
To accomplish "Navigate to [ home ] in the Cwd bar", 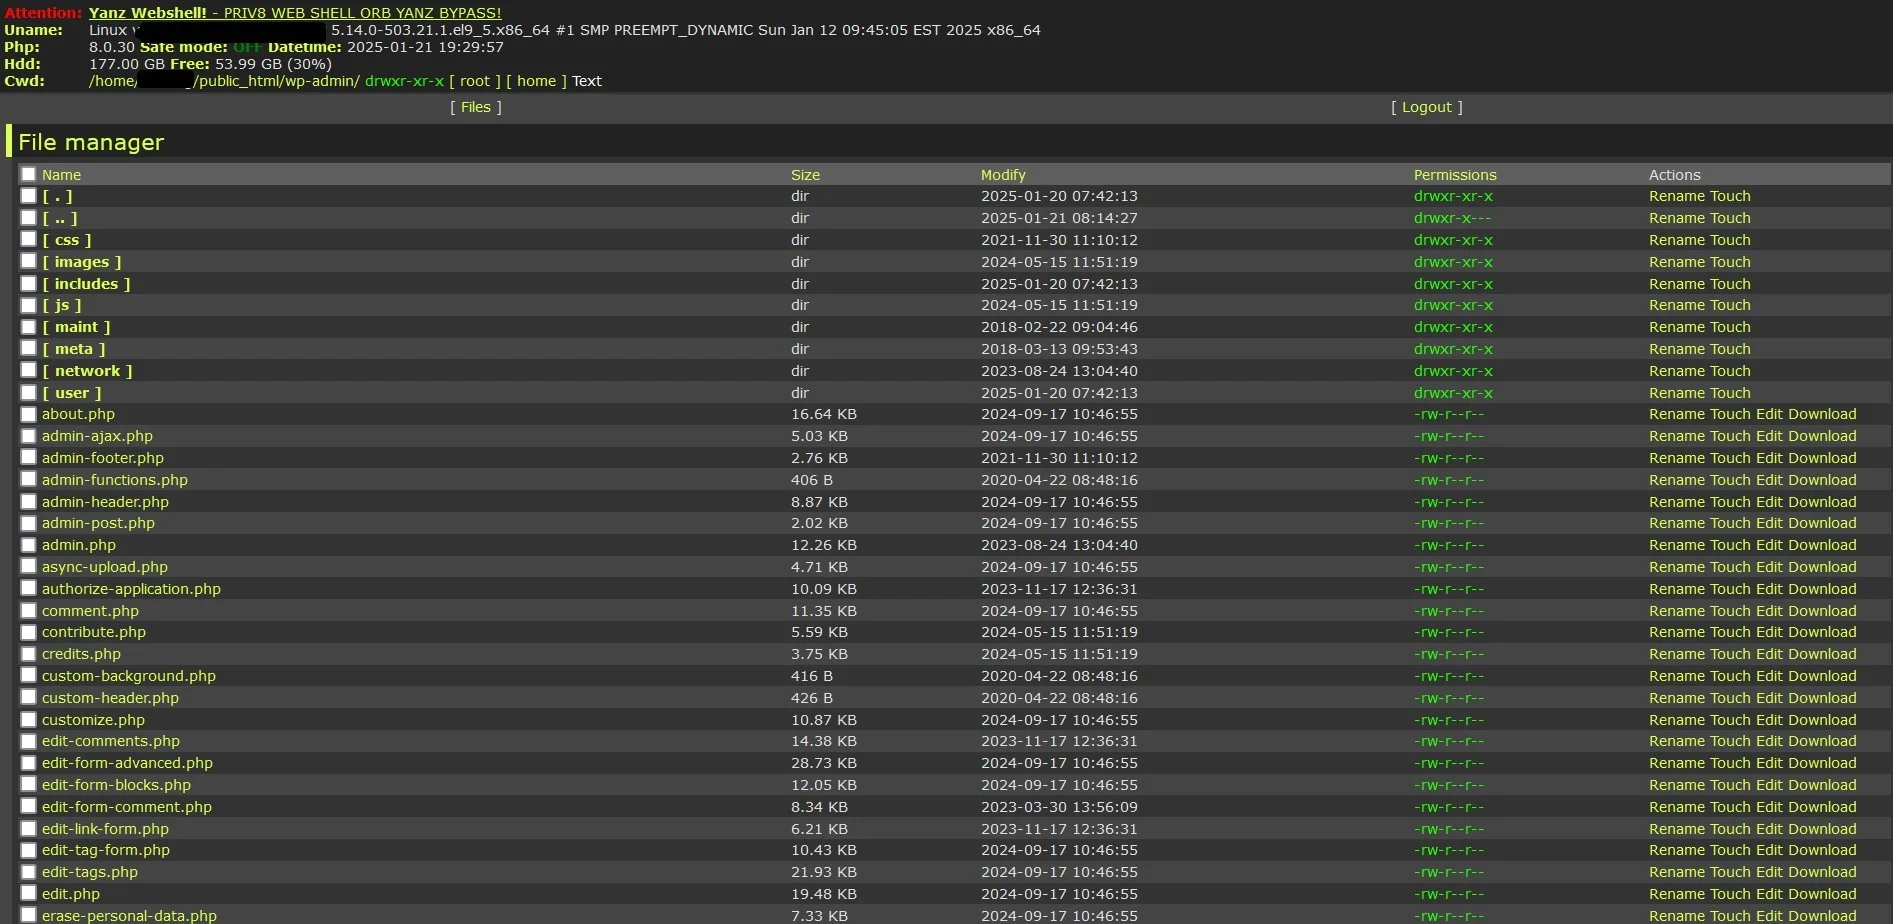I will coord(536,80).
